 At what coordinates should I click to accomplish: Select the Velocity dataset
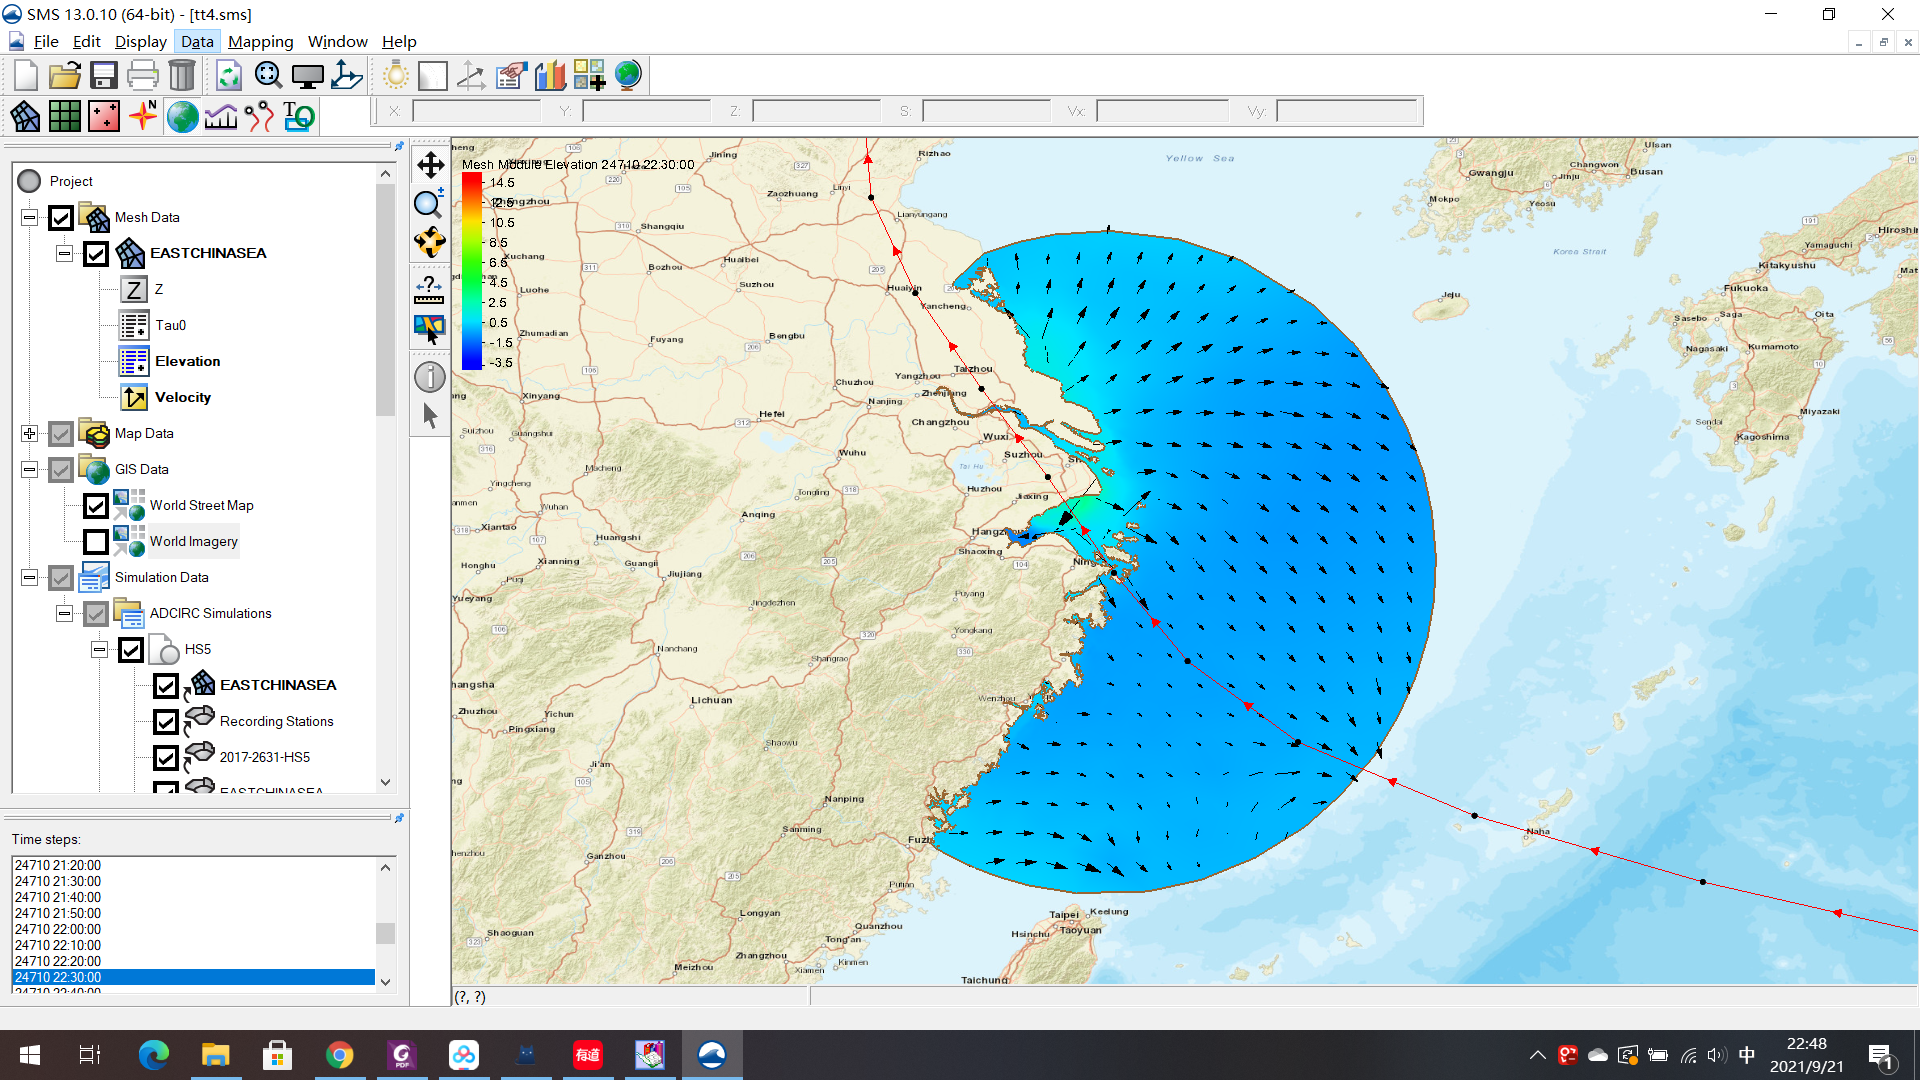click(182, 397)
